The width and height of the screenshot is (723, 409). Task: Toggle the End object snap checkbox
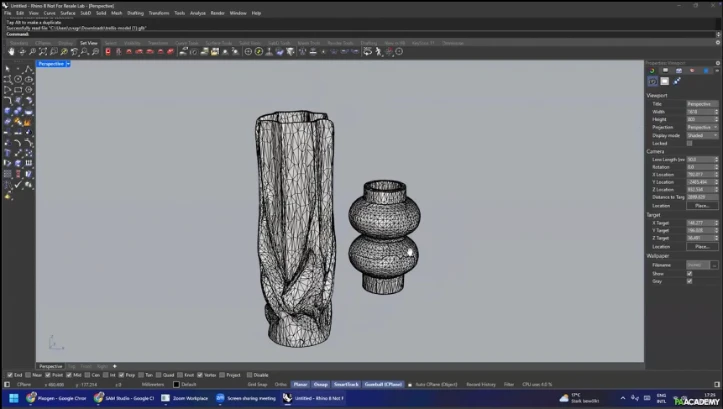coord(10,375)
